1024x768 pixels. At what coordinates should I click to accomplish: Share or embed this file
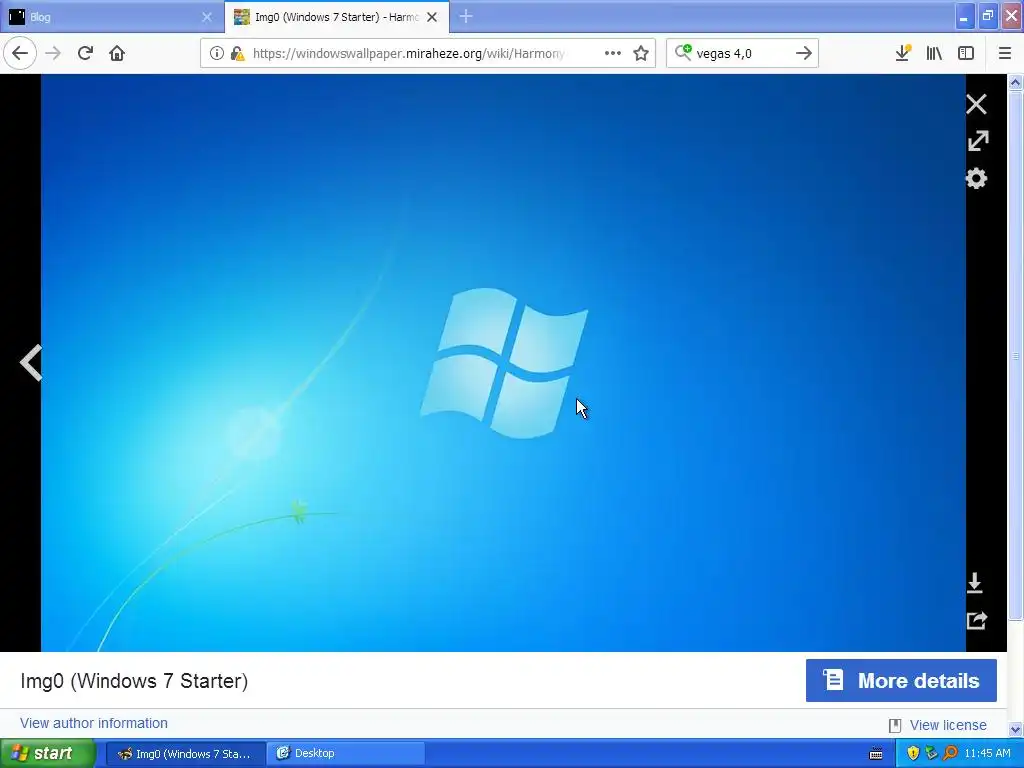976,620
